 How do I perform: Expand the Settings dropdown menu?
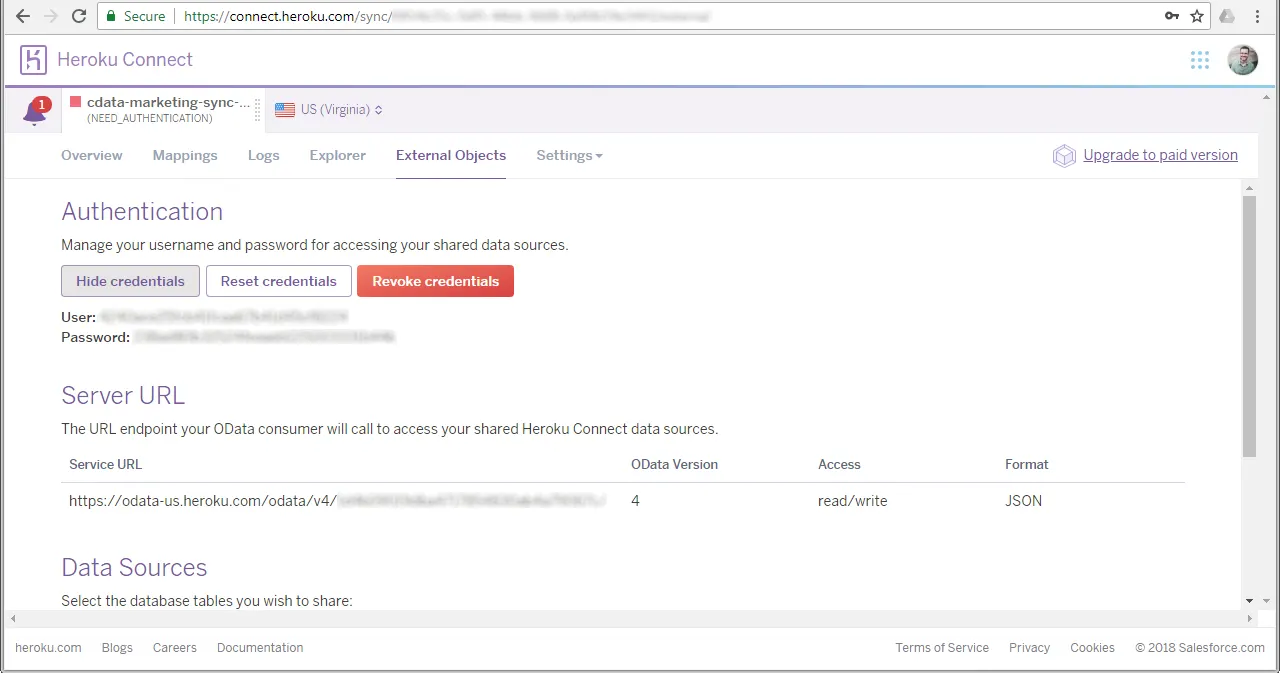569,156
